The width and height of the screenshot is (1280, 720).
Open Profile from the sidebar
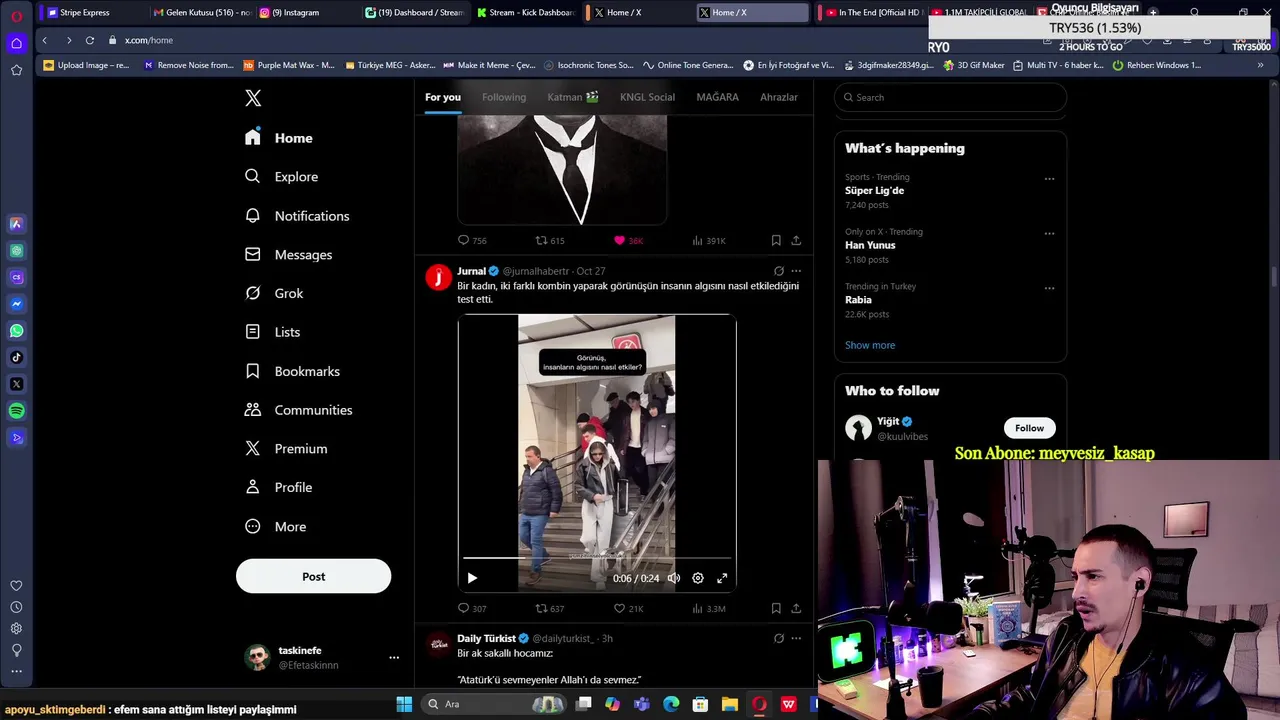(x=279, y=487)
